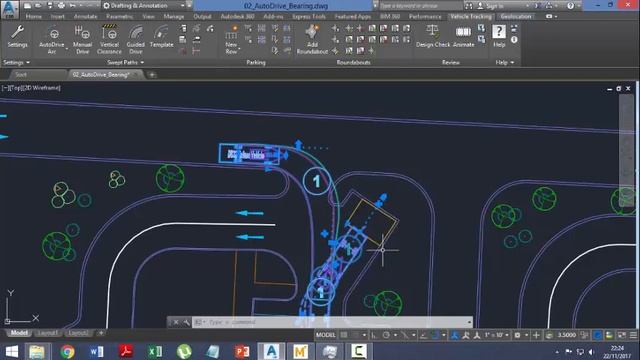Click the 3.5000 value in status bar
This screenshot has height=360, width=640.
[x=567, y=335]
